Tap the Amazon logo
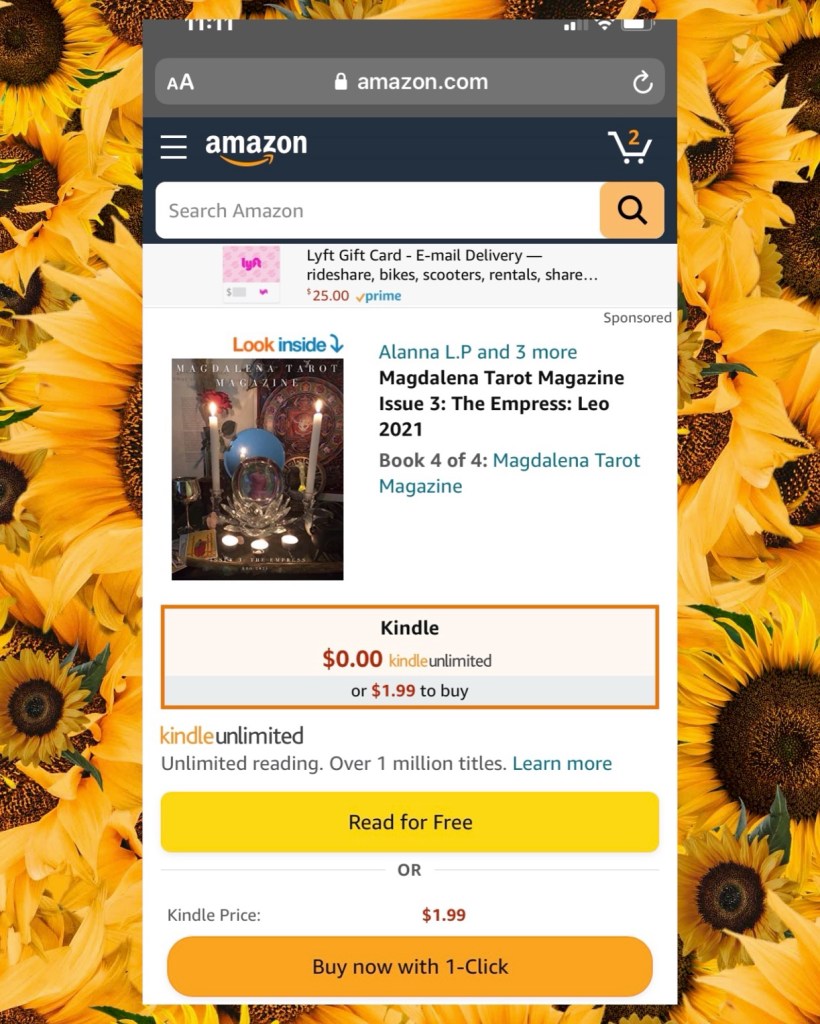 pyautogui.click(x=256, y=148)
